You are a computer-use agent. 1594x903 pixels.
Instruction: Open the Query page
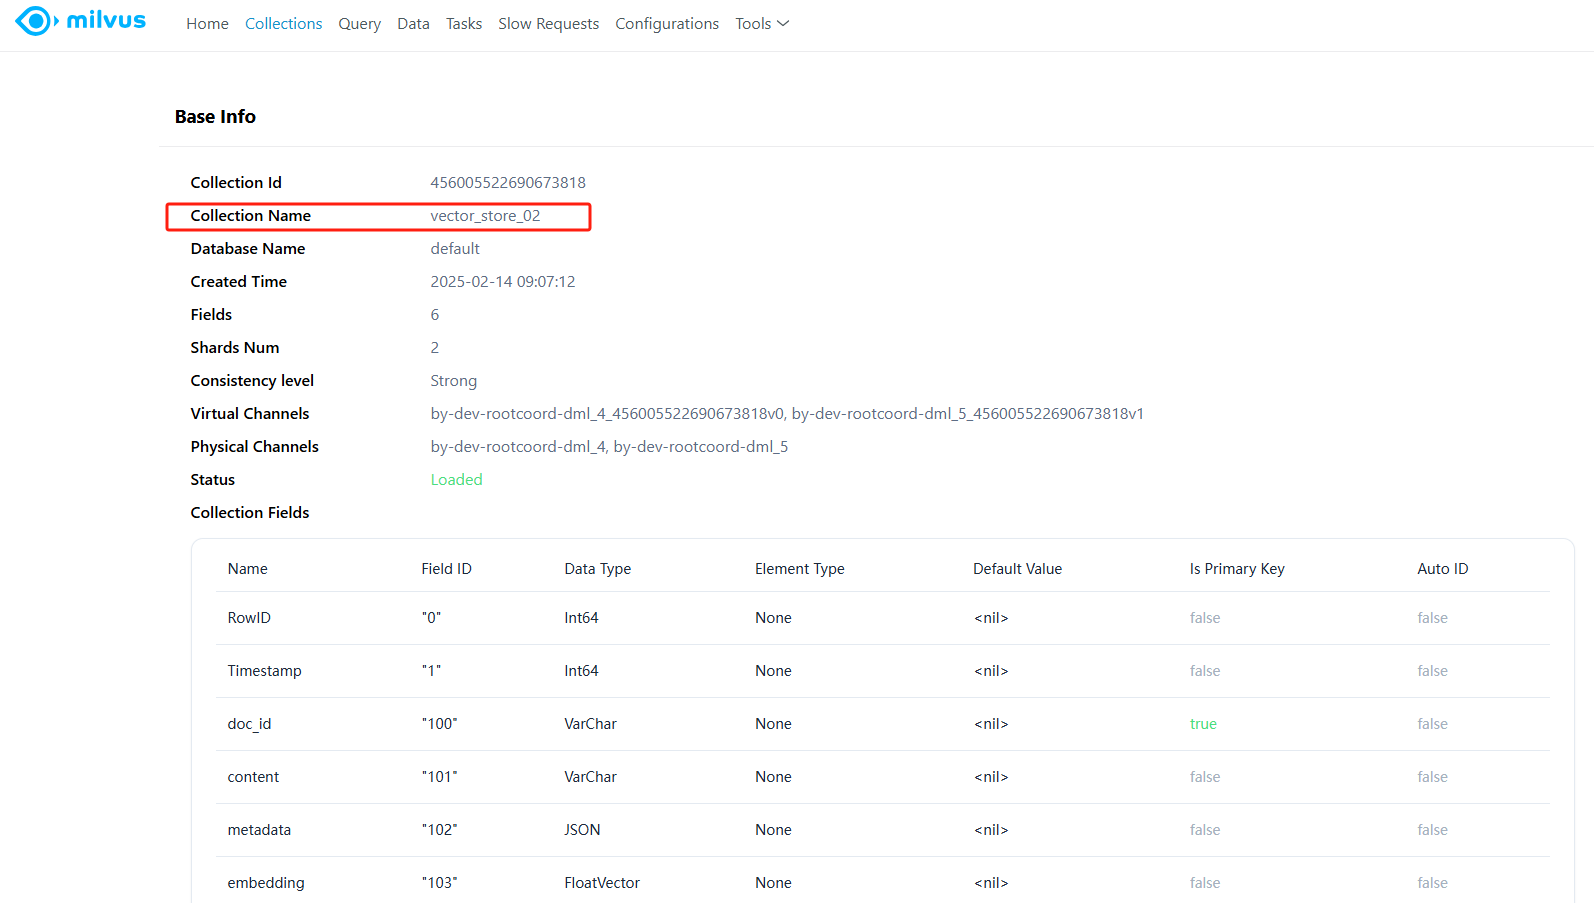(359, 24)
